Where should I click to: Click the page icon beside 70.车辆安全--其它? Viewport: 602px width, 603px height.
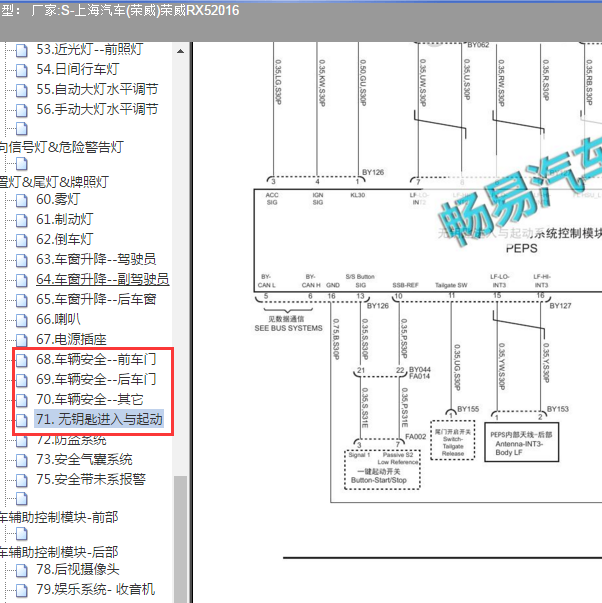pyautogui.click(x=22, y=400)
